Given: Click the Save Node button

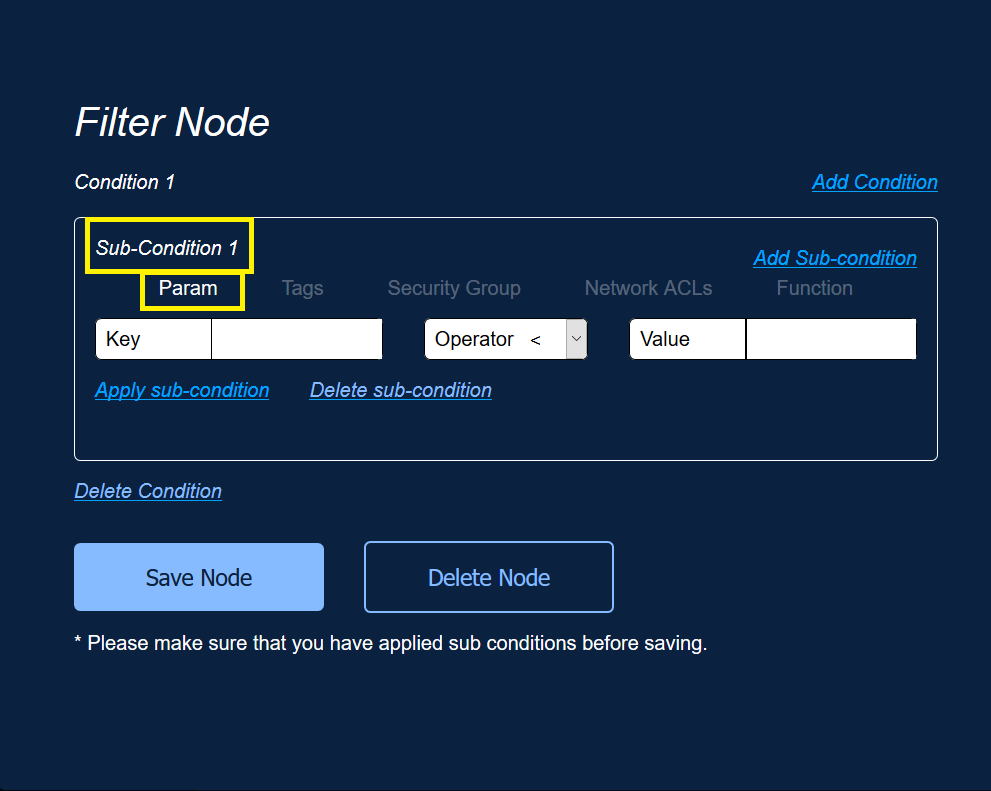Looking at the screenshot, I should pos(199,577).
